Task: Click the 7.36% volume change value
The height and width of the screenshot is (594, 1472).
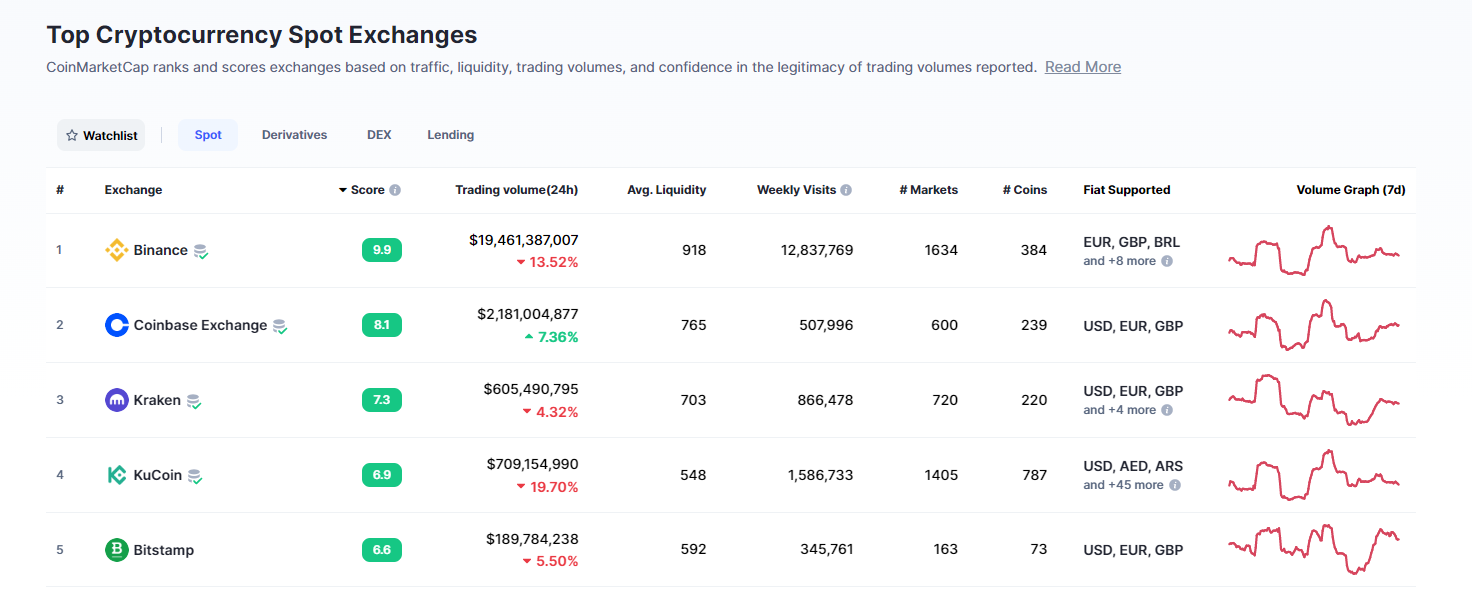Action: 558,337
